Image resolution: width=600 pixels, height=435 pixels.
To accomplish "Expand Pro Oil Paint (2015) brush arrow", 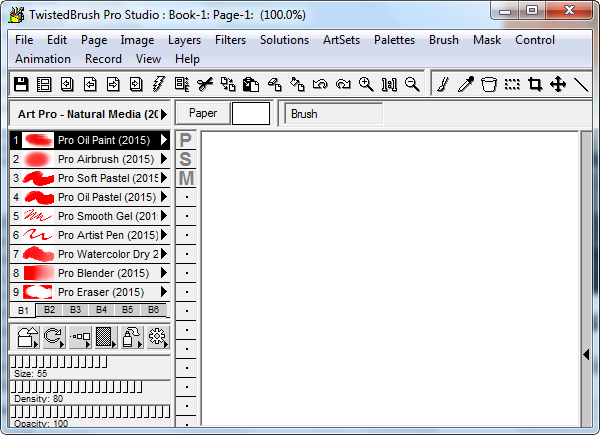I will tap(164, 140).
